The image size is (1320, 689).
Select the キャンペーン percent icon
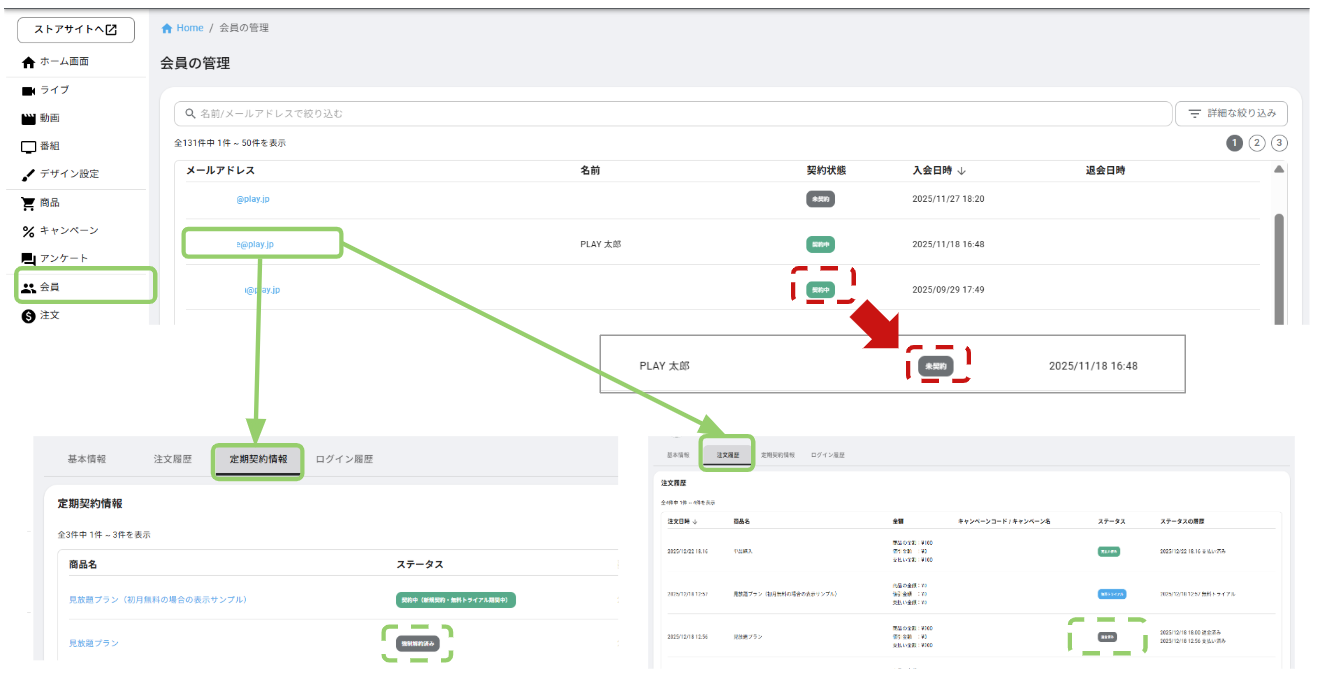[28, 232]
